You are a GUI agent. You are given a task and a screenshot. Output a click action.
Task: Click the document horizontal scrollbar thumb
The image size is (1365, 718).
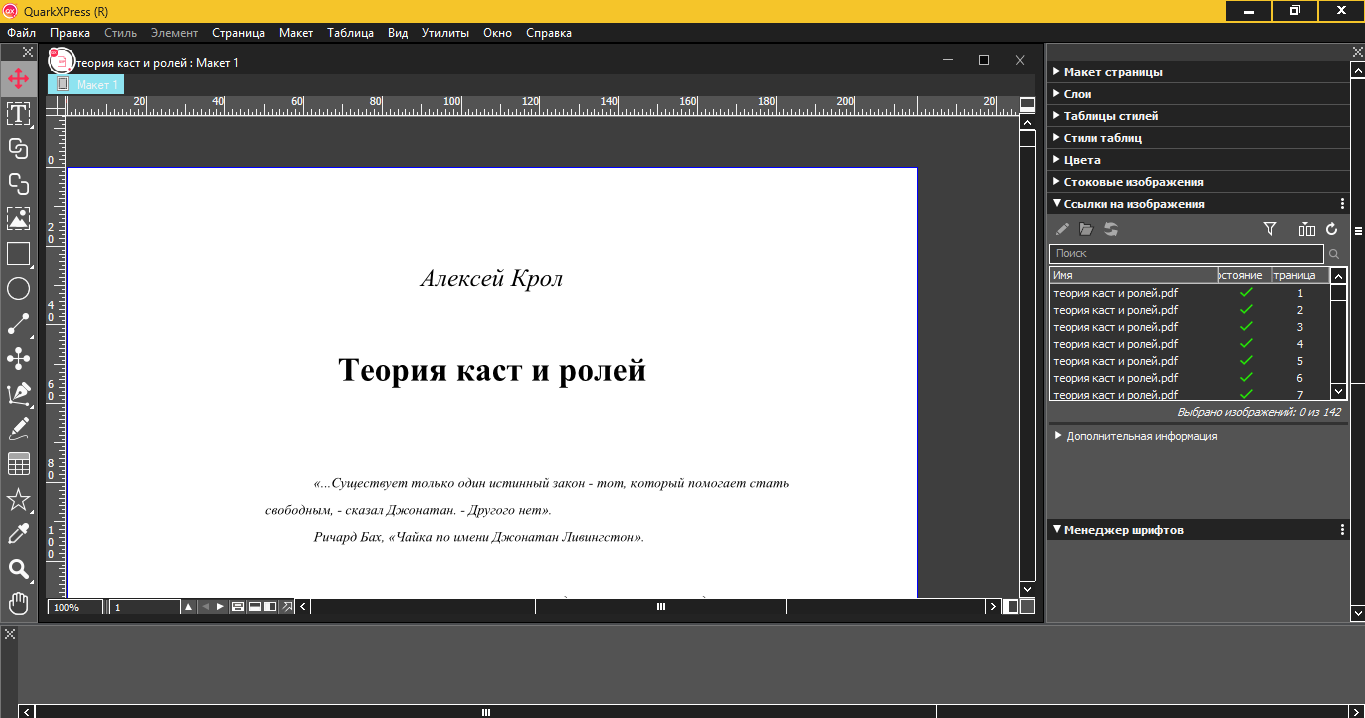661,607
